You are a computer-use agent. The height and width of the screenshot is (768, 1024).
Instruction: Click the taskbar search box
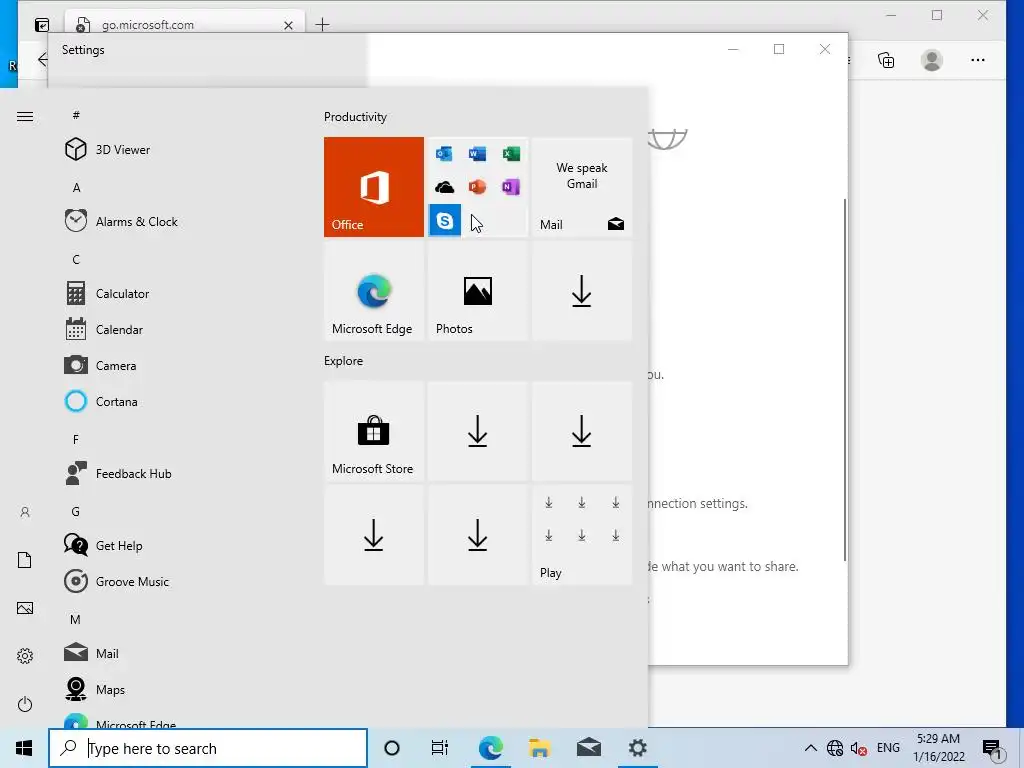[x=208, y=748]
